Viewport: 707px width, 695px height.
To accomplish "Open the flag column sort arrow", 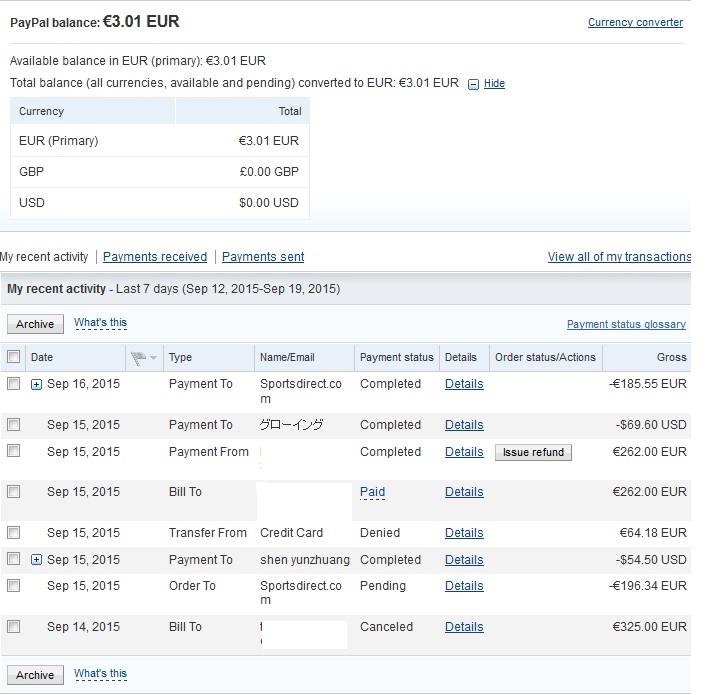I will pos(153,358).
